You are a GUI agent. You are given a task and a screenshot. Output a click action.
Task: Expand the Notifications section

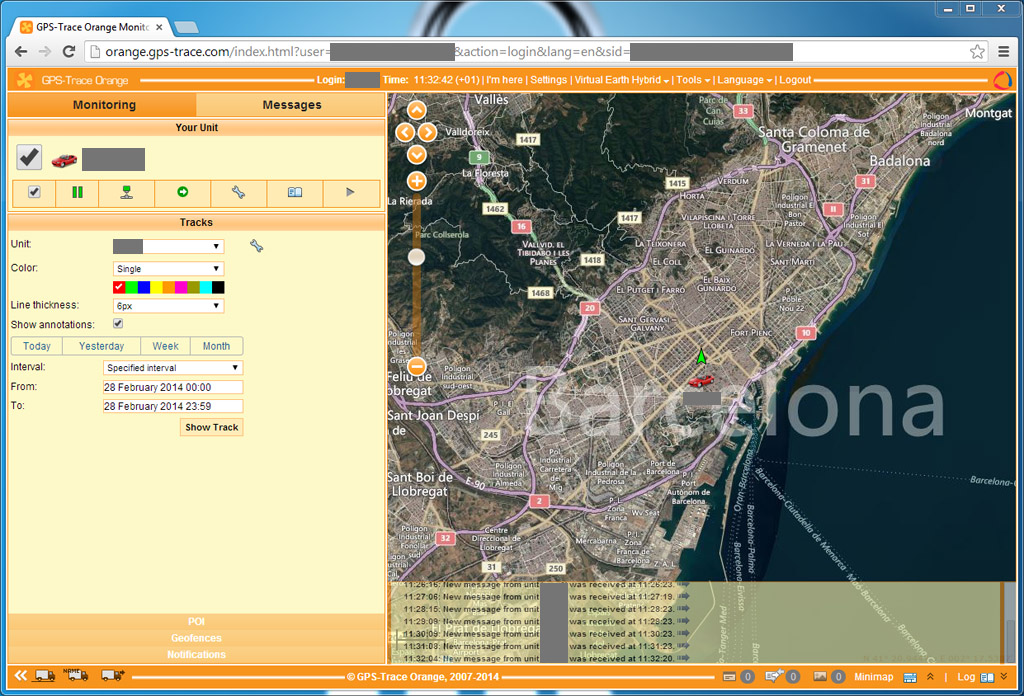tap(196, 654)
